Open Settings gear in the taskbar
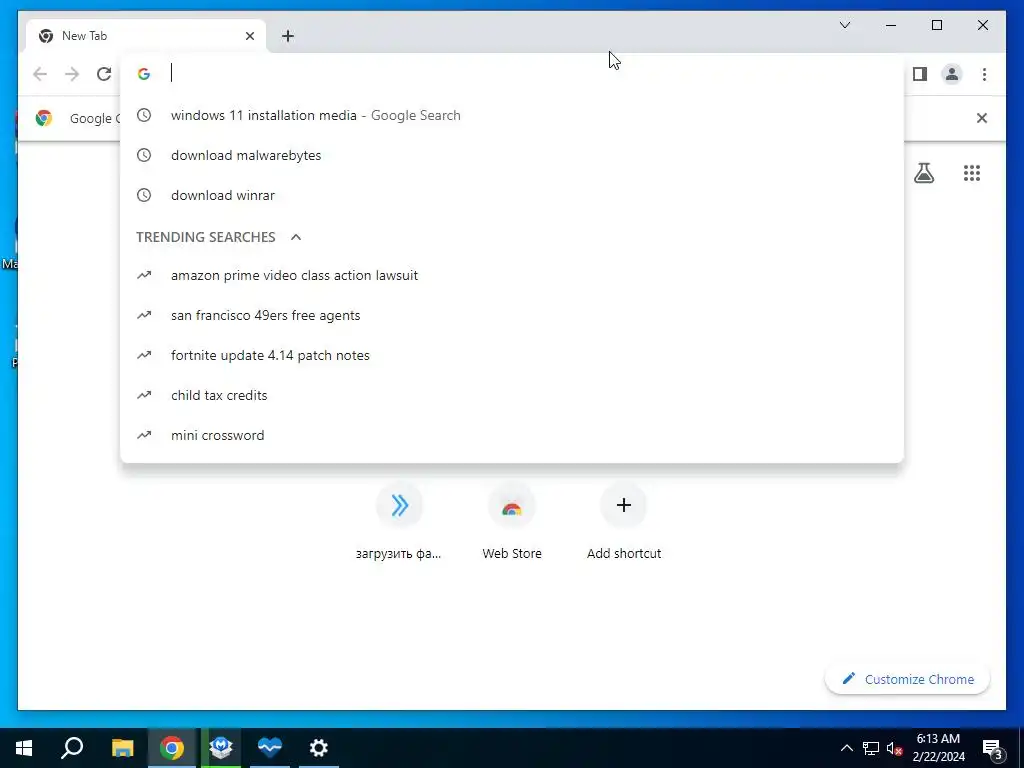 click(x=319, y=748)
